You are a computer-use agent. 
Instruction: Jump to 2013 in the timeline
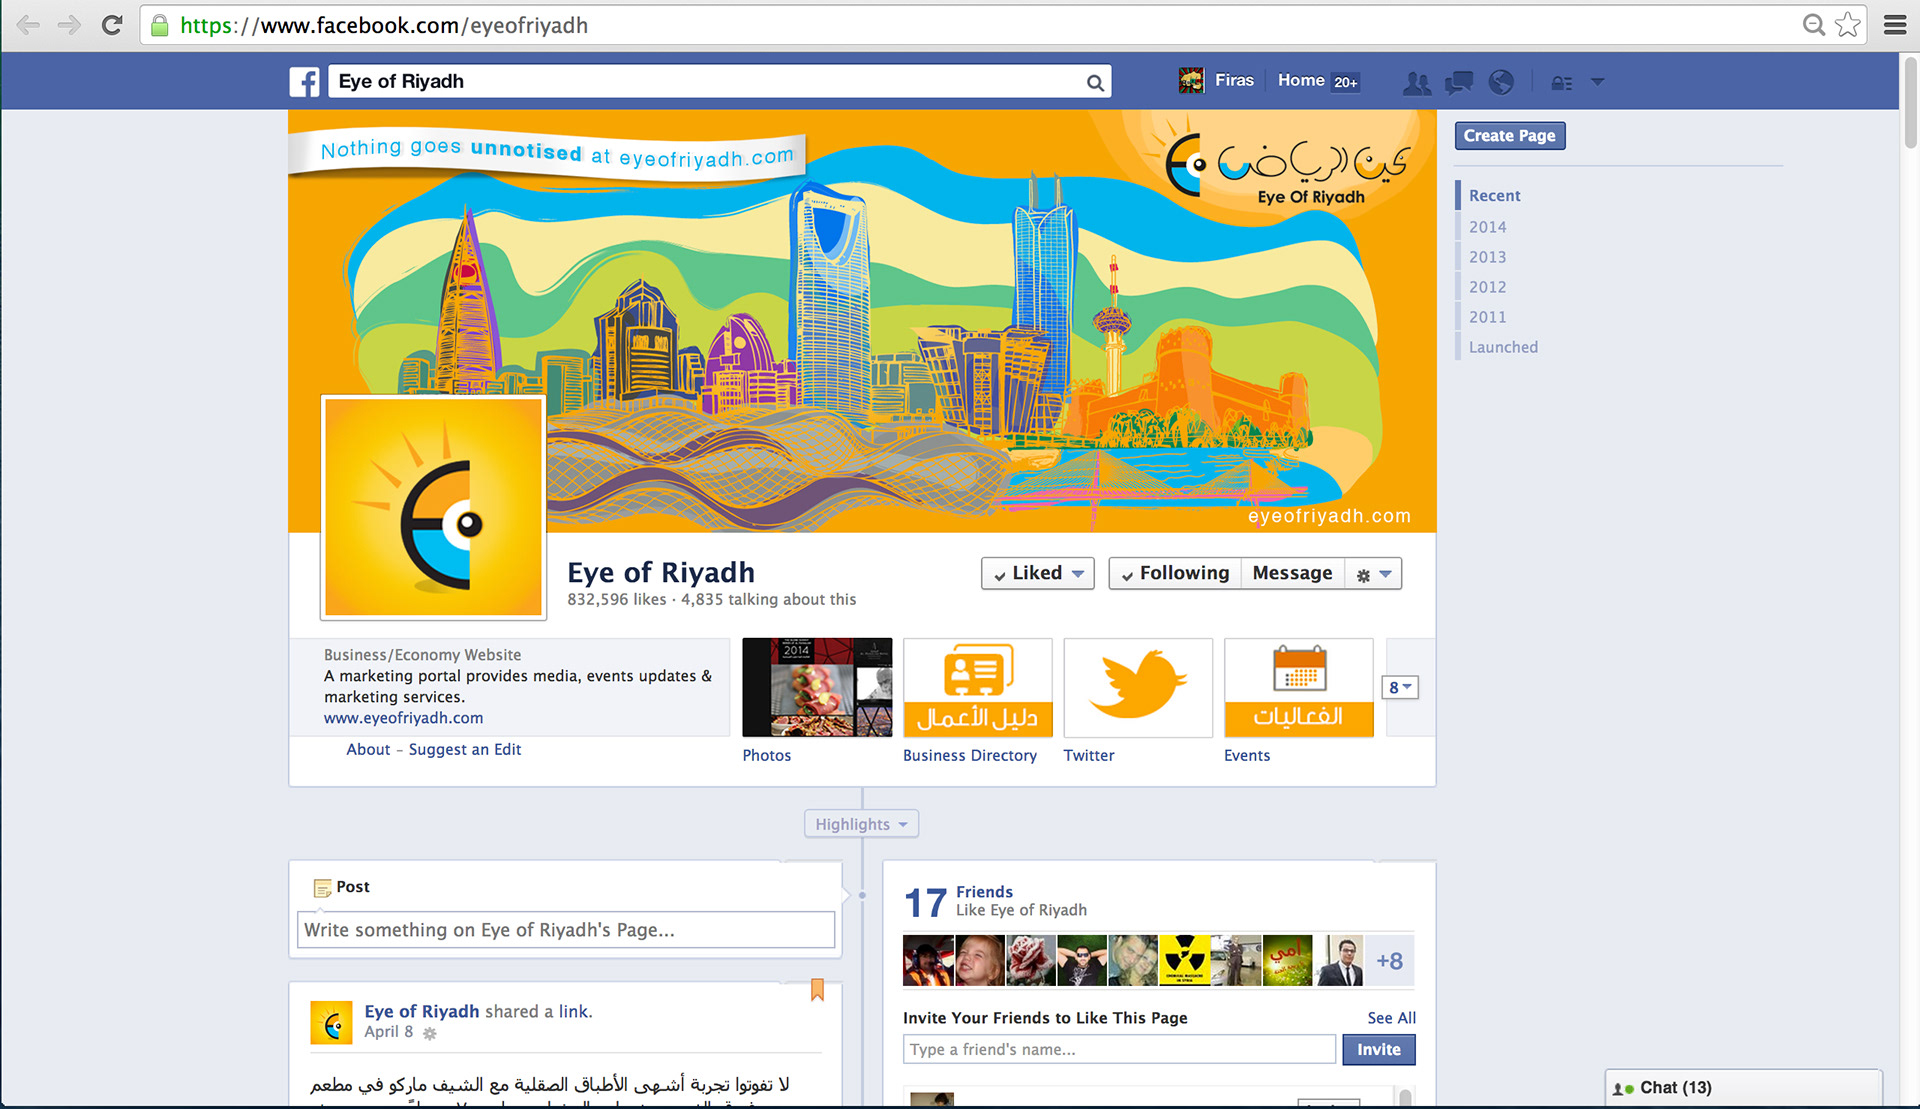(1487, 257)
